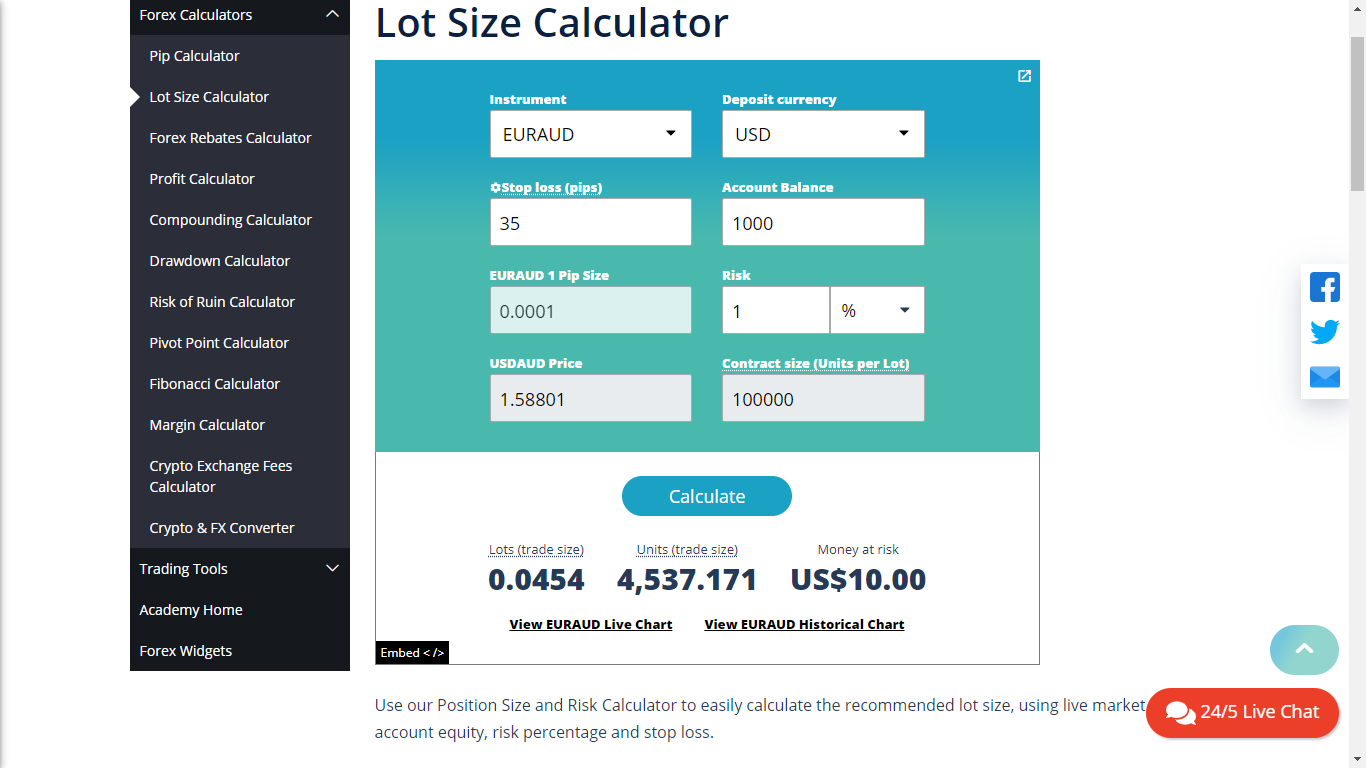Open calculator in new window icon
The height and width of the screenshot is (768, 1366).
[x=1024, y=76]
